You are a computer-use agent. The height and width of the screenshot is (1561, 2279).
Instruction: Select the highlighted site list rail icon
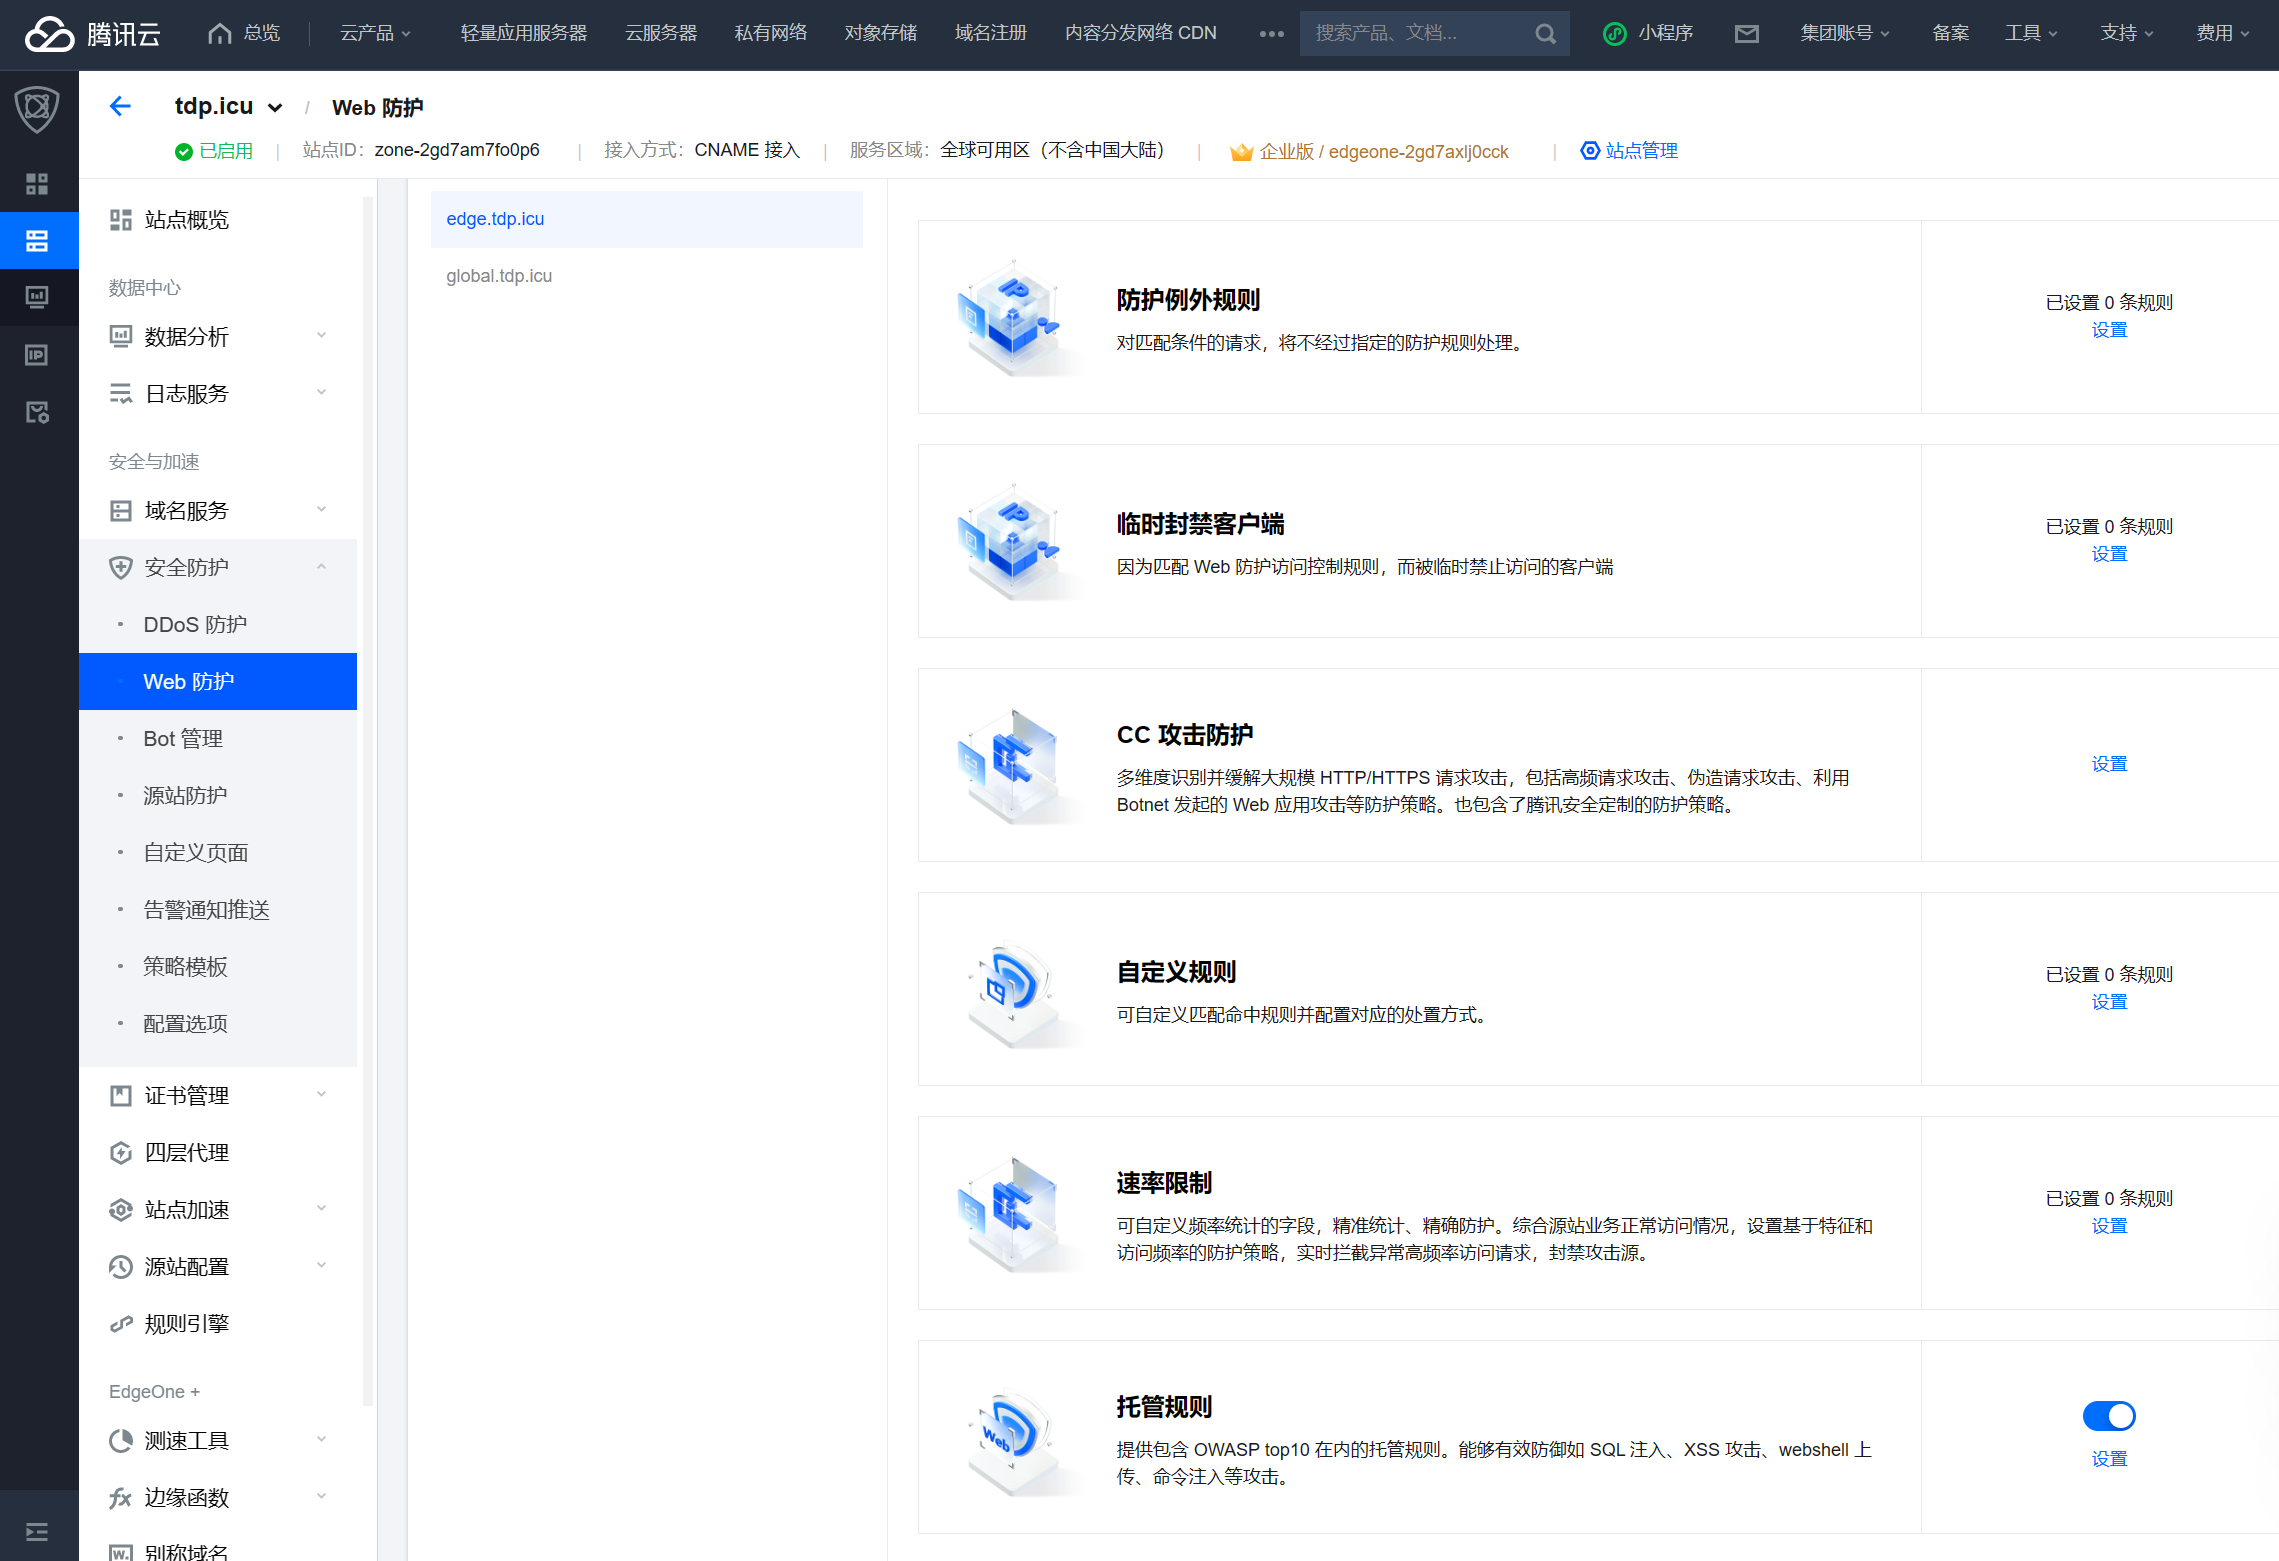pos(38,241)
